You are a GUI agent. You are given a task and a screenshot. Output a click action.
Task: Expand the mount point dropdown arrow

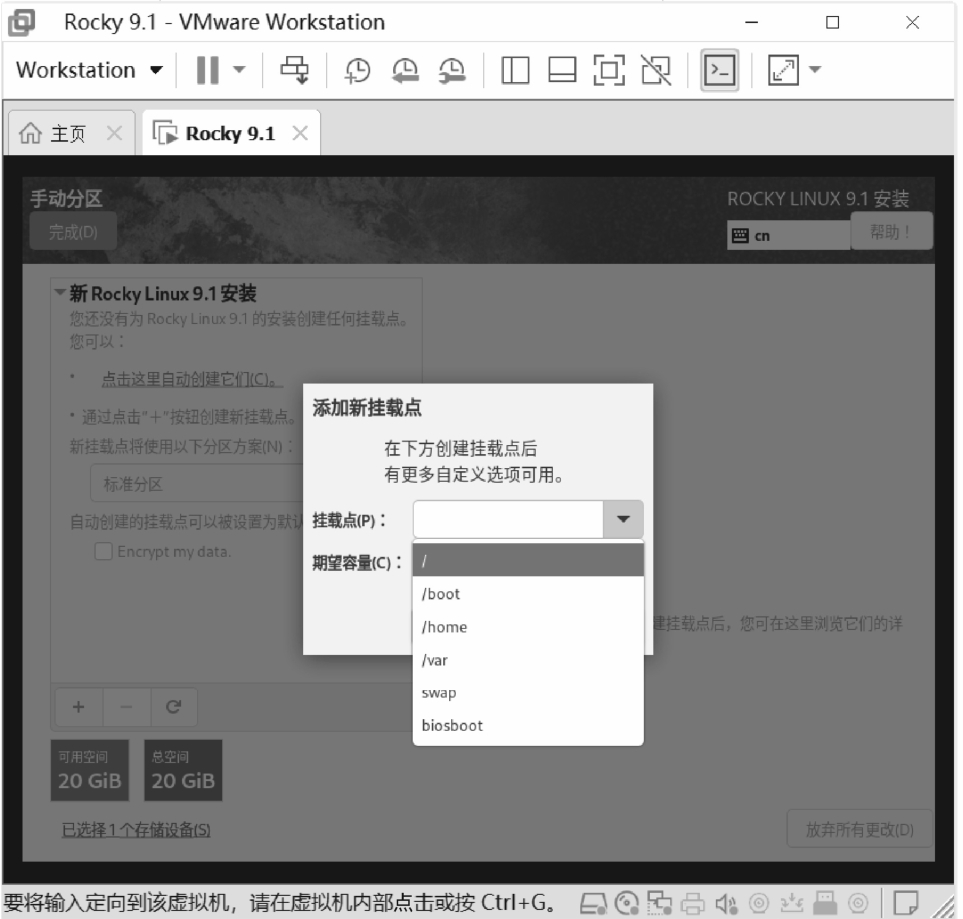point(623,520)
